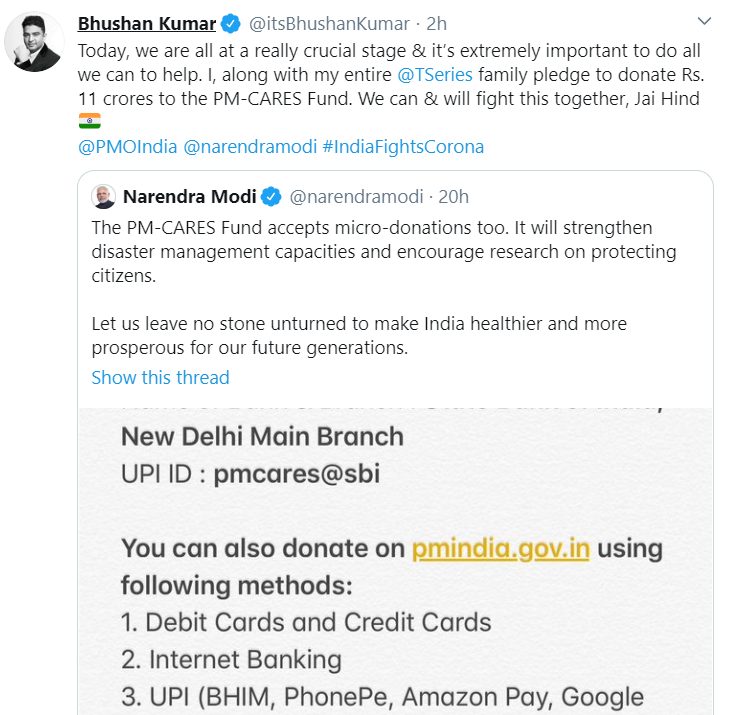Open the tweet options chevron menu
Image resolution: width=730 pixels, height=715 pixels.
tap(705, 21)
